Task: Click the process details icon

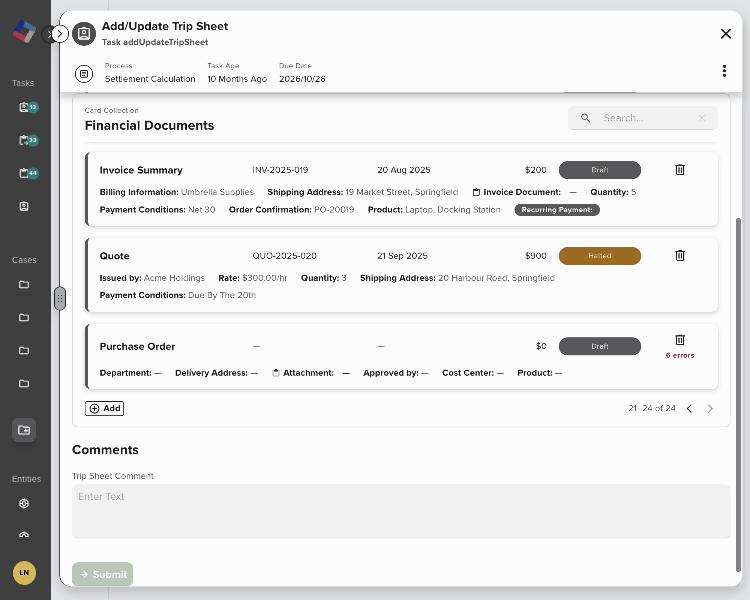Action: (x=84, y=74)
